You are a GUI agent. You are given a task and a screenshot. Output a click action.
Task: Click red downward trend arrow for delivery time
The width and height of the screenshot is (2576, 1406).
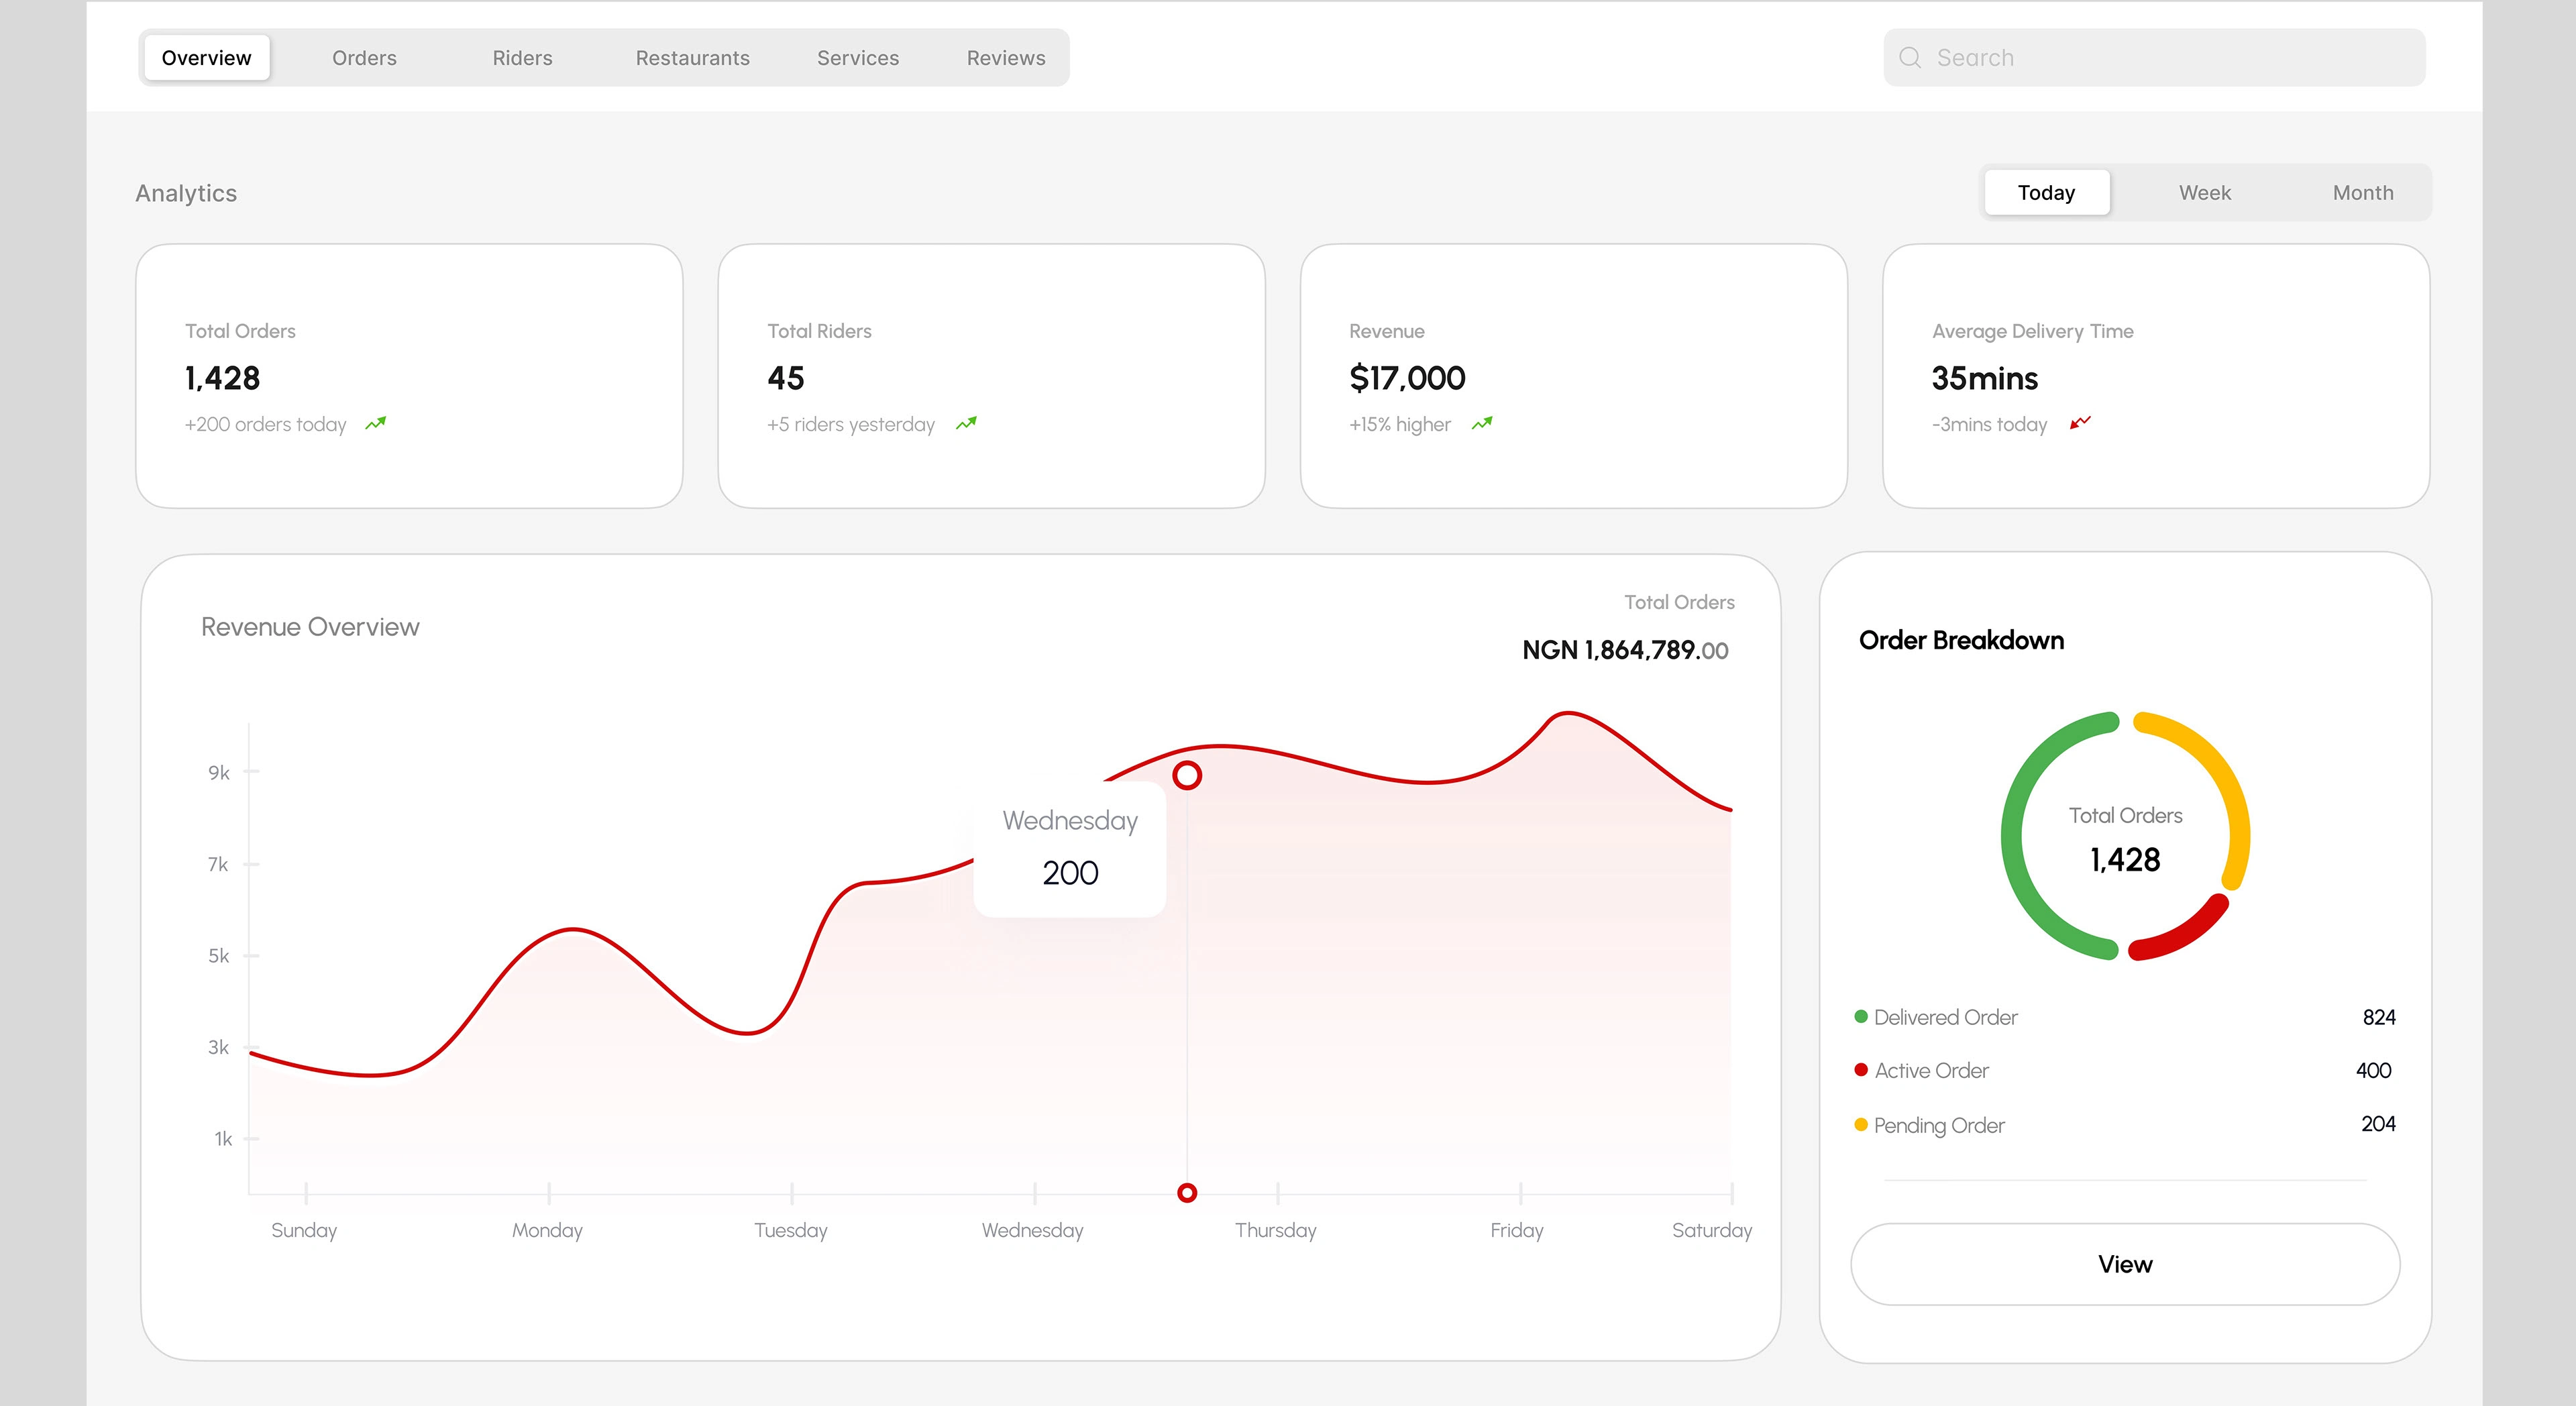tap(2080, 423)
